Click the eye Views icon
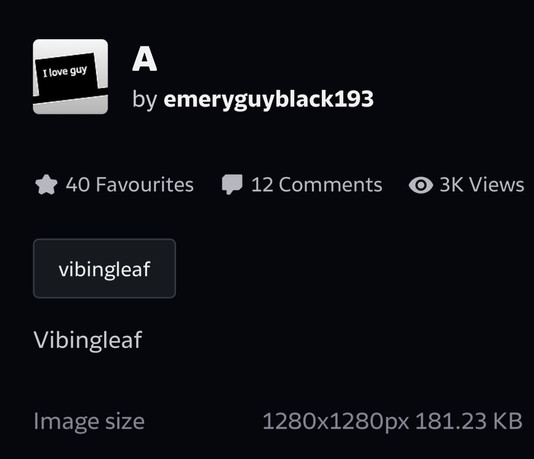The image size is (534, 459). [x=421, y=185]
